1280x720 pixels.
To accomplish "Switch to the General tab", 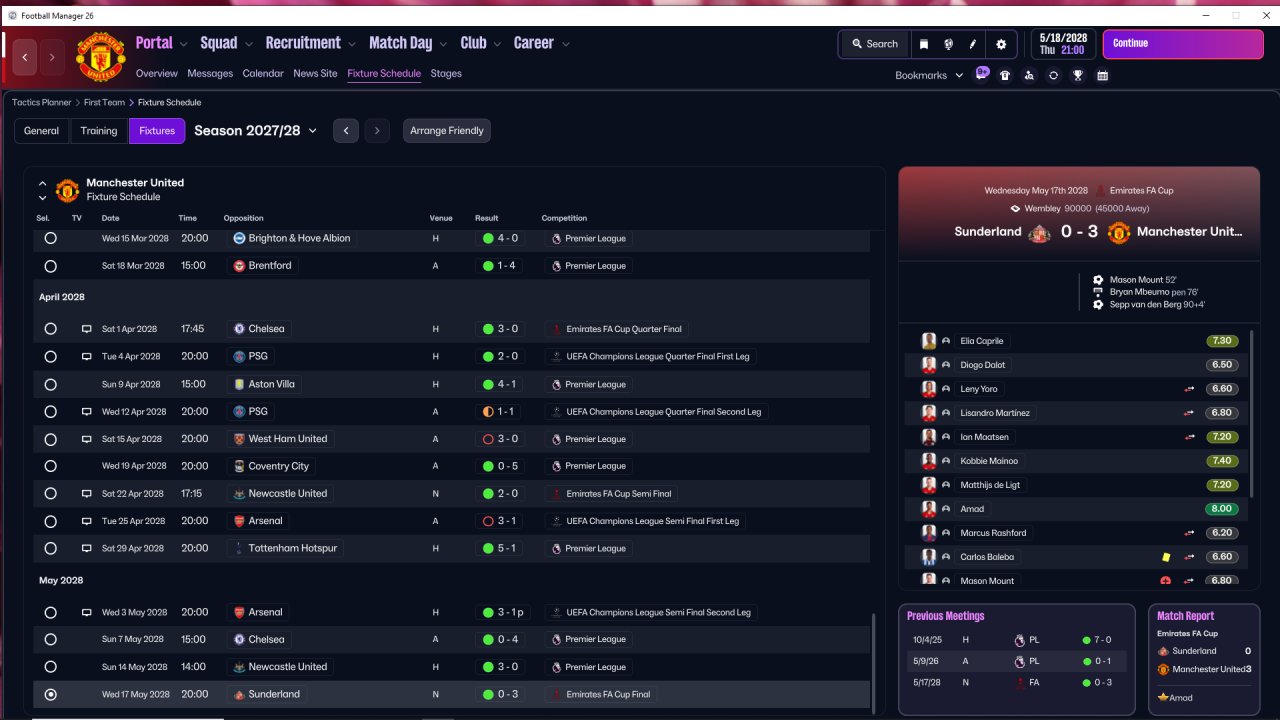I will 42,131.
